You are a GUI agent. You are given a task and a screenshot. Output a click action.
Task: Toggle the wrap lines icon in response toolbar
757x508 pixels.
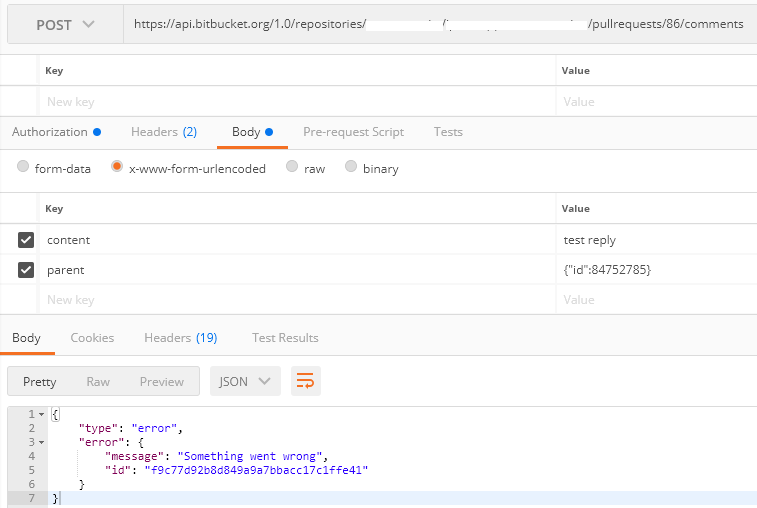click(x=305, y=381)
